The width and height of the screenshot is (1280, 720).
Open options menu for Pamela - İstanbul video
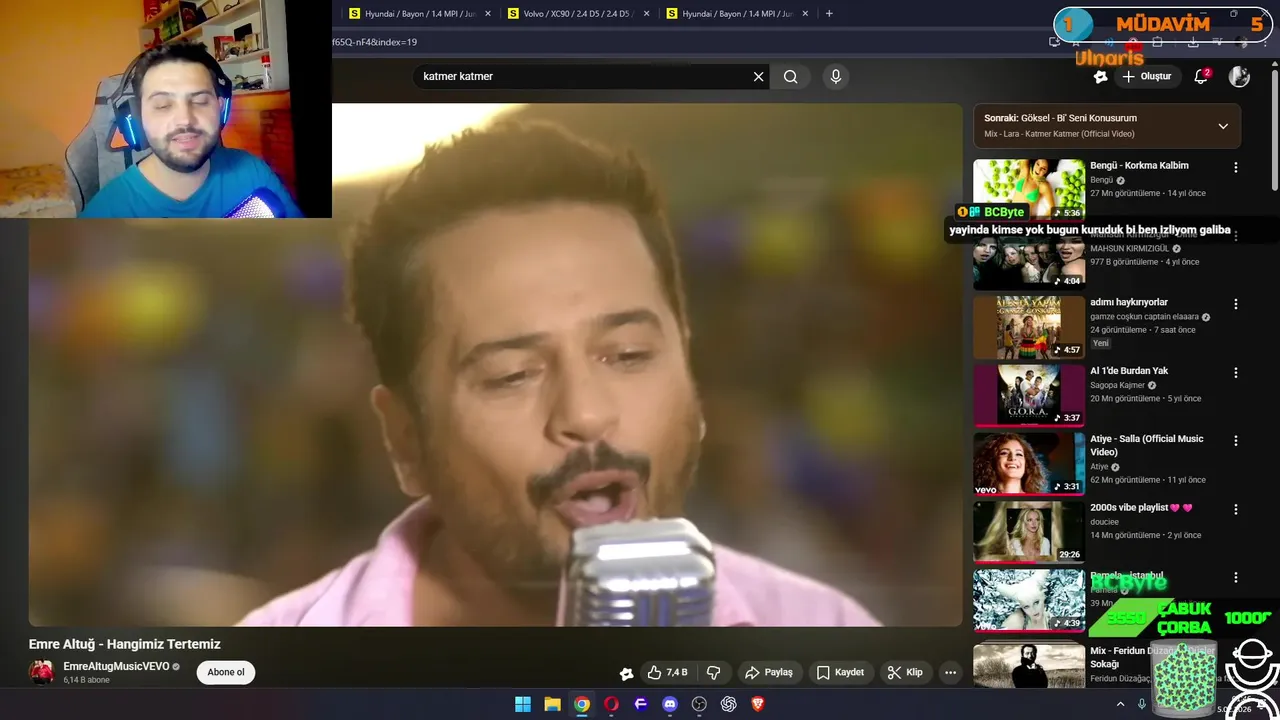1236,577
